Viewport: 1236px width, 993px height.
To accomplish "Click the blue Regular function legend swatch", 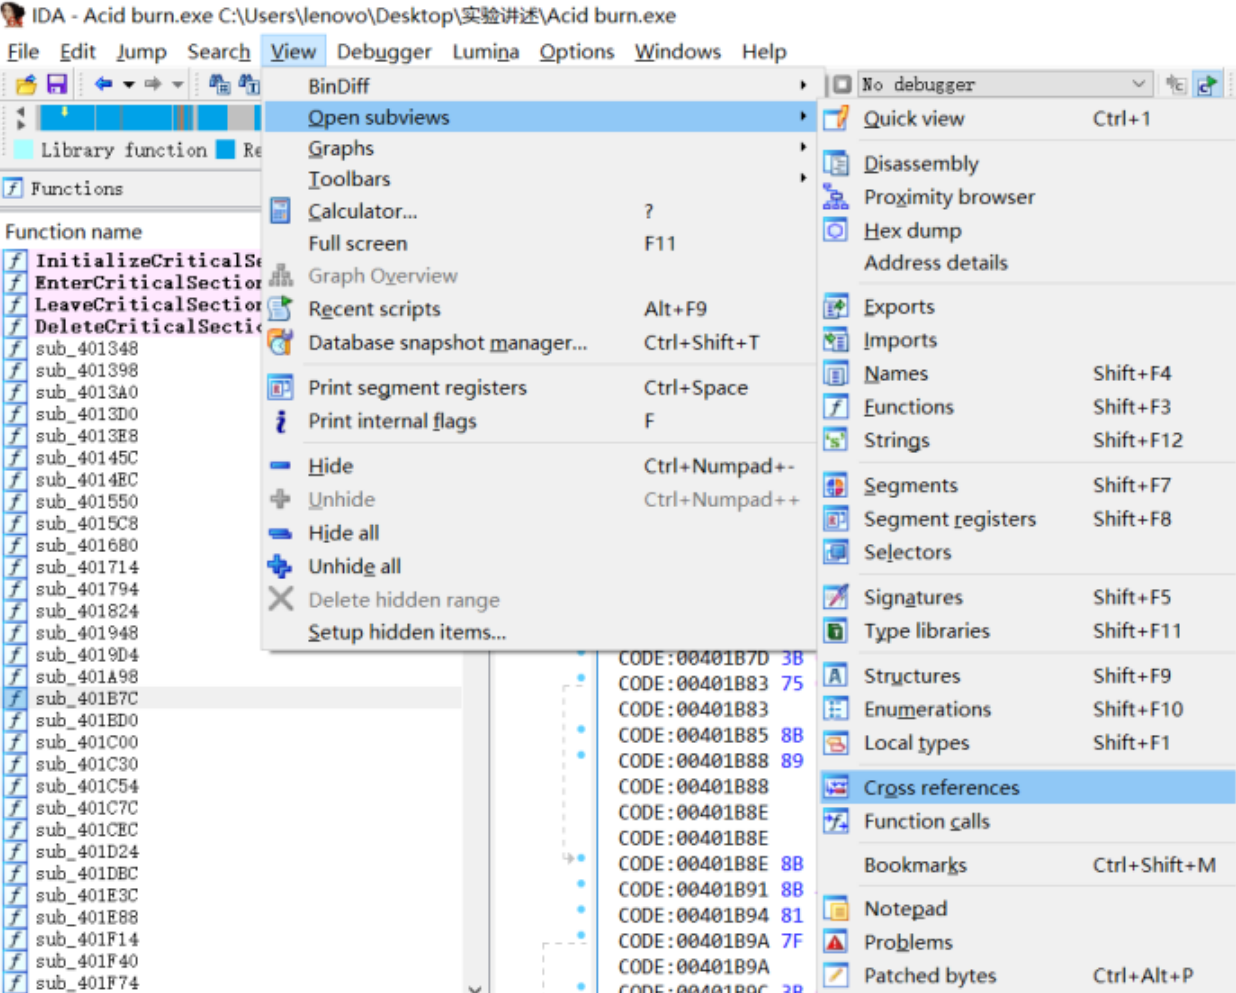I will pyautogui.click(x=226, y=150).
